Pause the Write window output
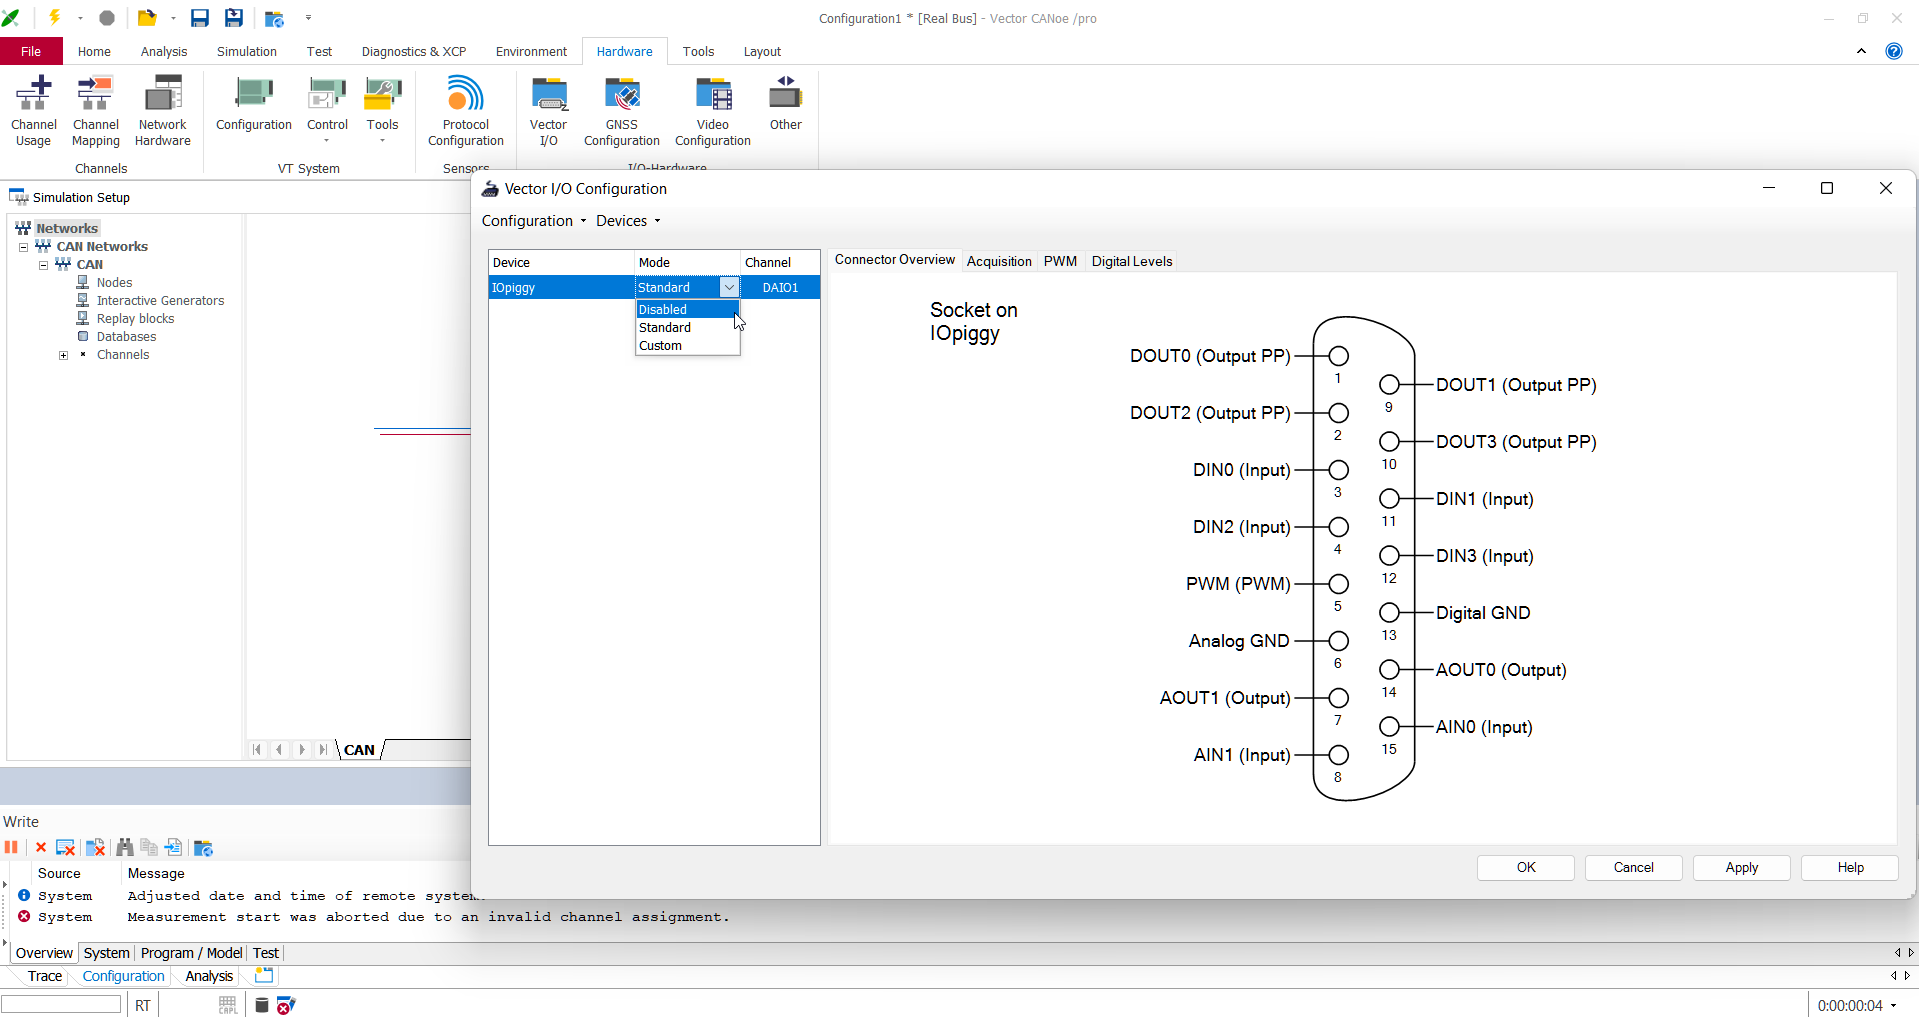Viewport: 1919px width, 1017px height. point(12,848)
